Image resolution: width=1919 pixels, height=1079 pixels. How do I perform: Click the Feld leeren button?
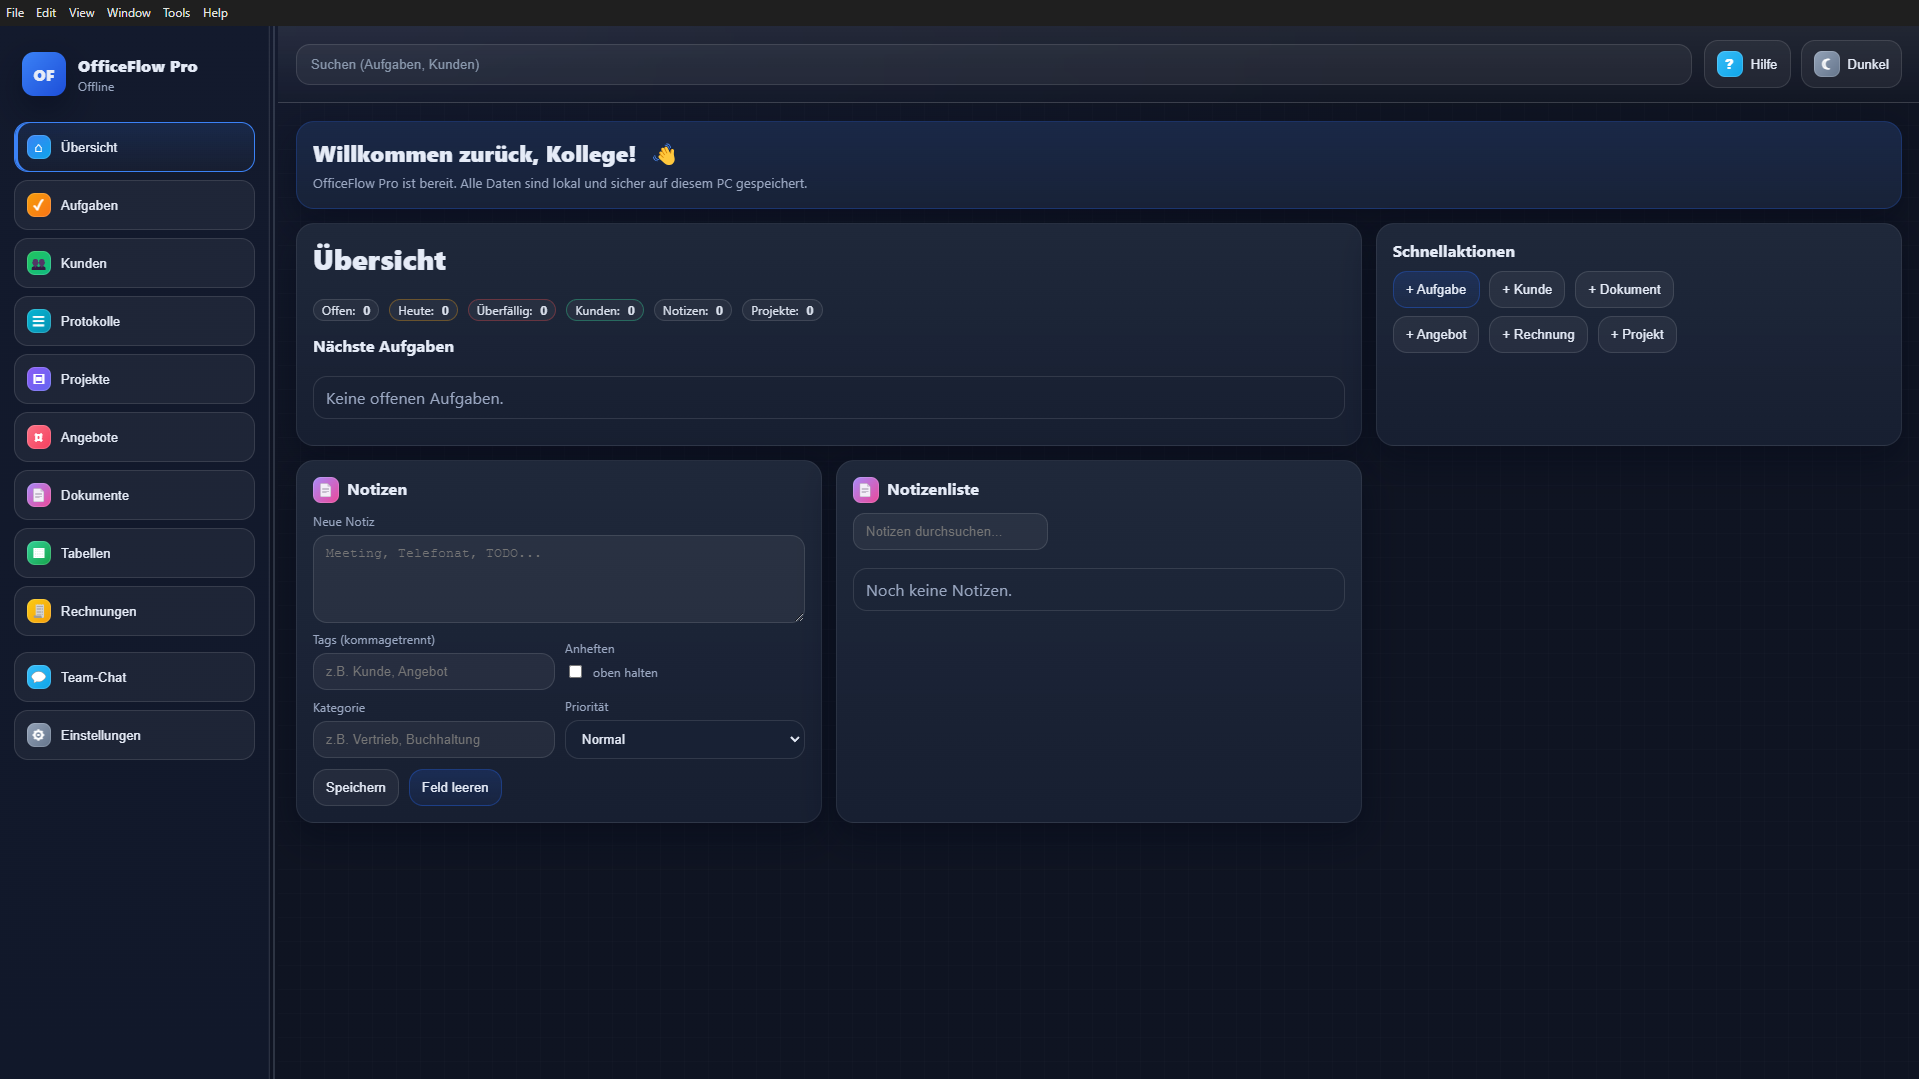(455, 788)
